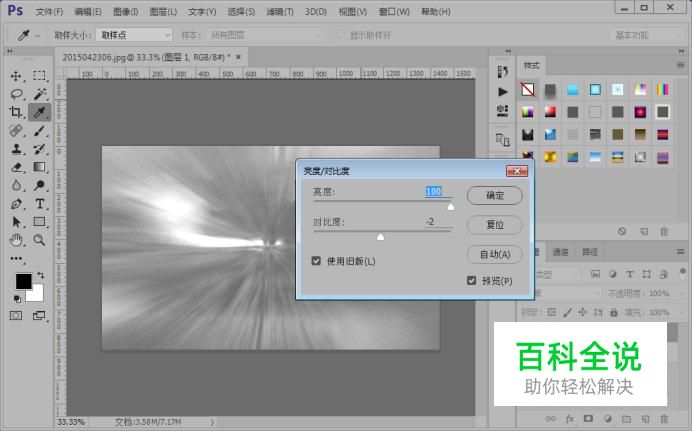Open the 窗口(W) menu
The width and height of the screenshot is (692, 431).
point(394,12)
